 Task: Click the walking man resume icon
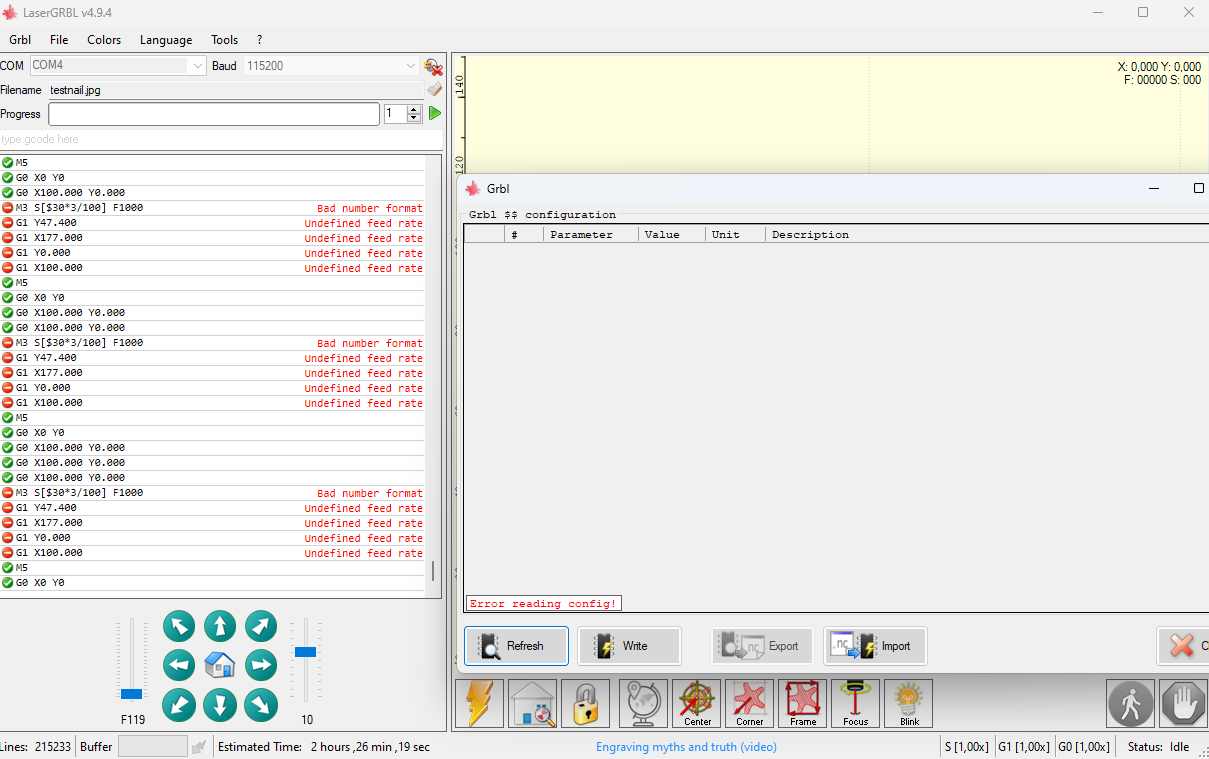tap(1131, 704)
